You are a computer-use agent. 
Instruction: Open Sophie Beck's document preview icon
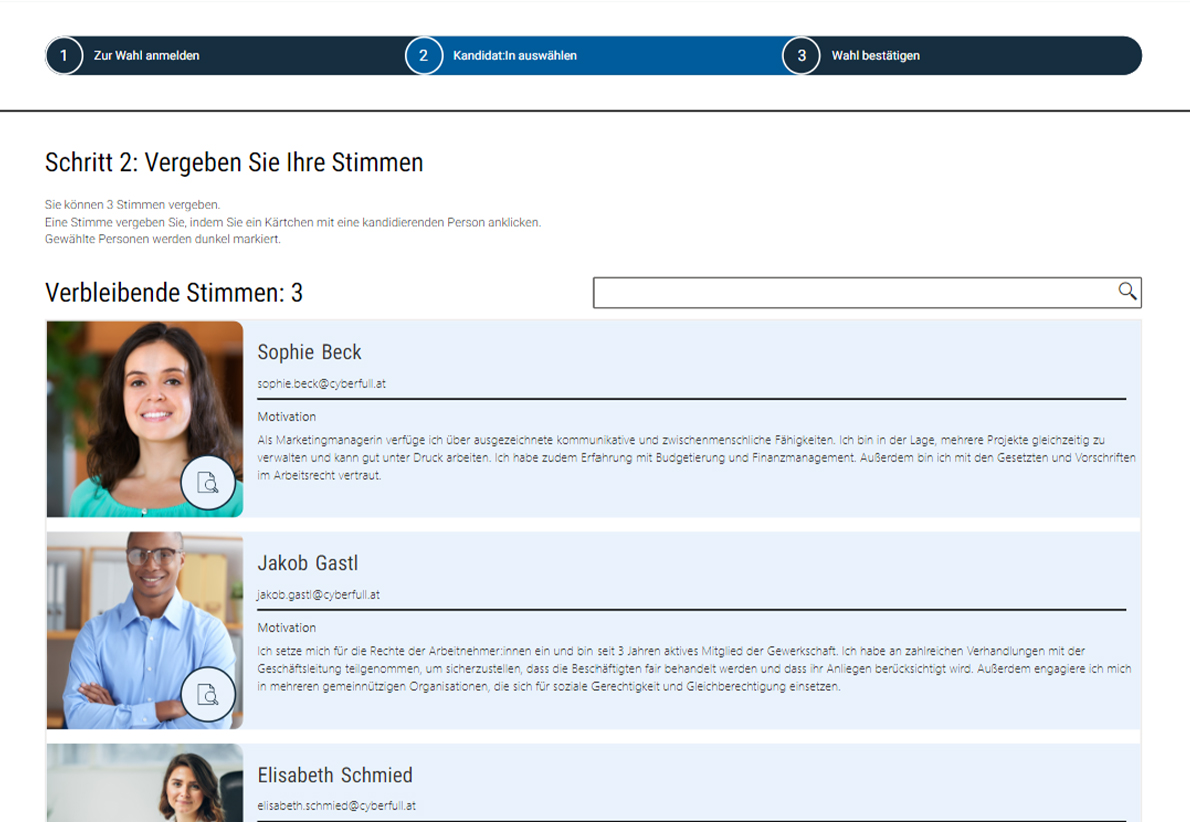[x=208, y=483]
